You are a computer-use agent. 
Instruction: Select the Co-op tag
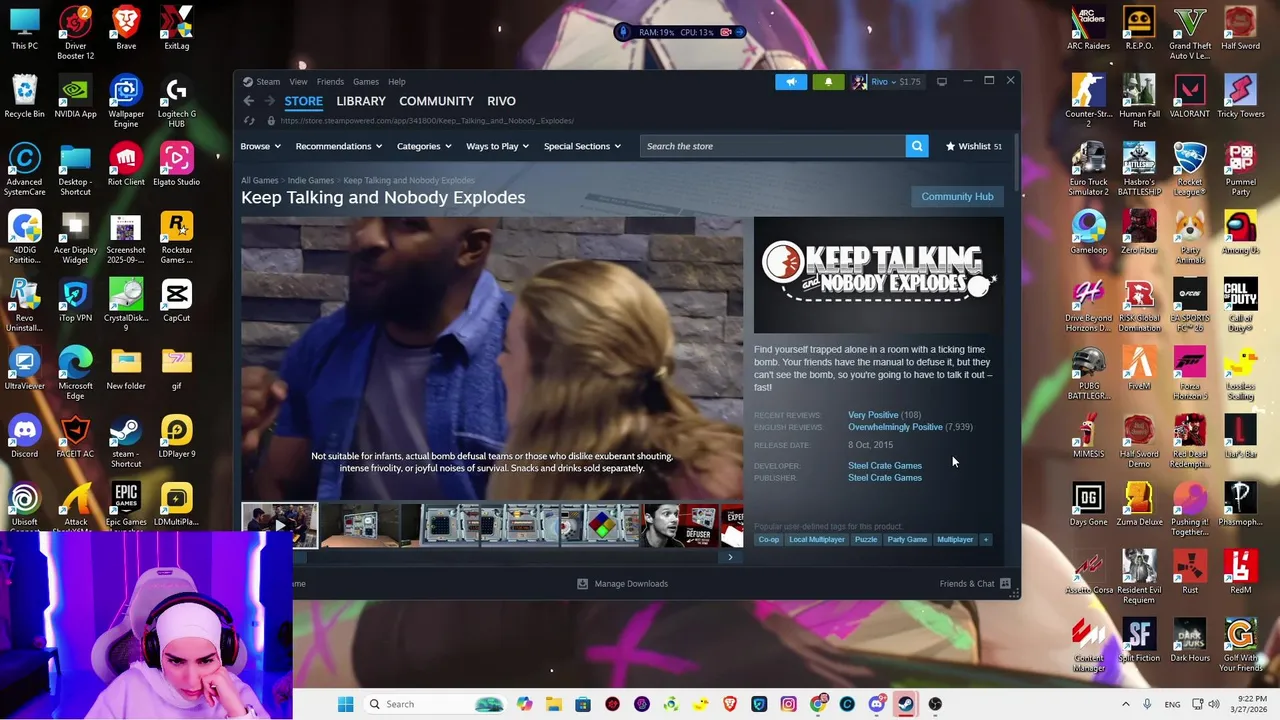point(768,540)
